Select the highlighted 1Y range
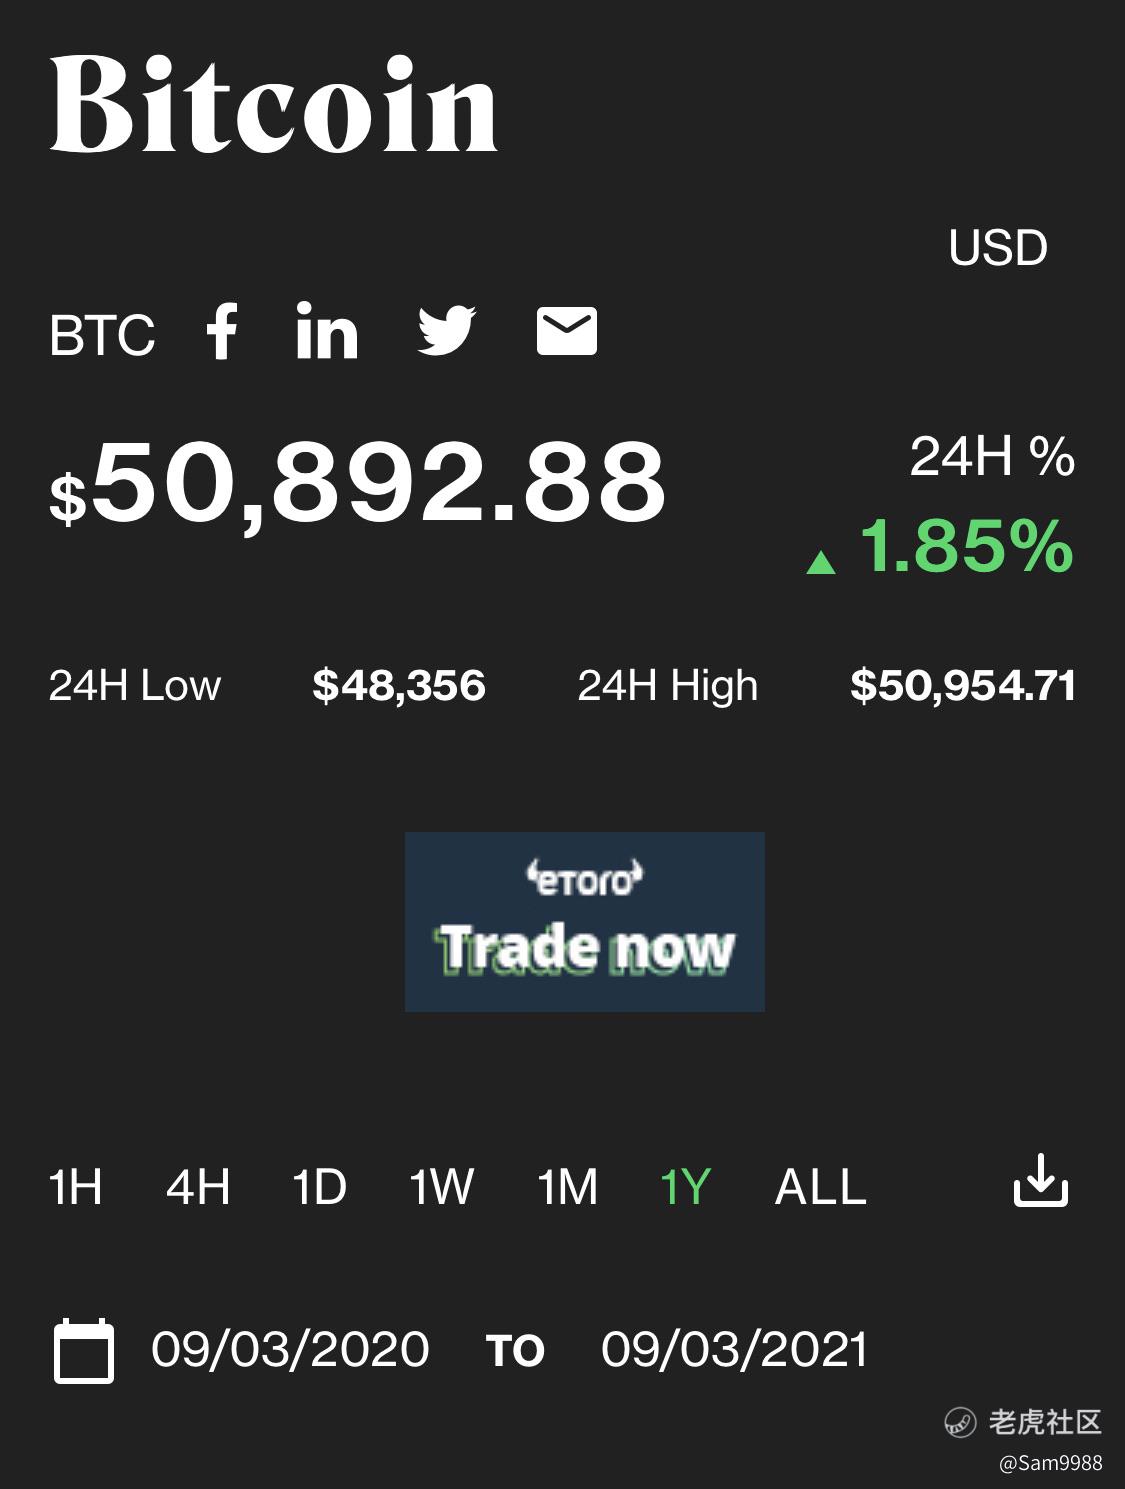The image size is (1125, 1489). (x=685, y=1187)
